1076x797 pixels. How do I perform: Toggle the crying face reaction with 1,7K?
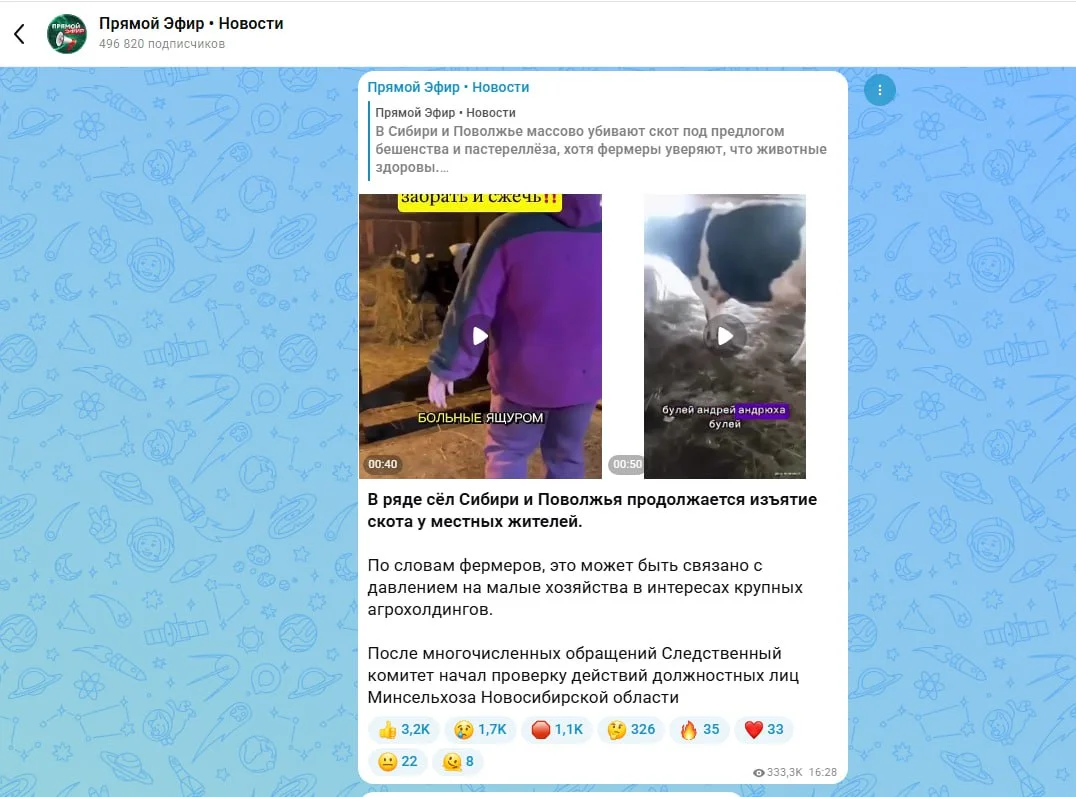click(480, 729)
